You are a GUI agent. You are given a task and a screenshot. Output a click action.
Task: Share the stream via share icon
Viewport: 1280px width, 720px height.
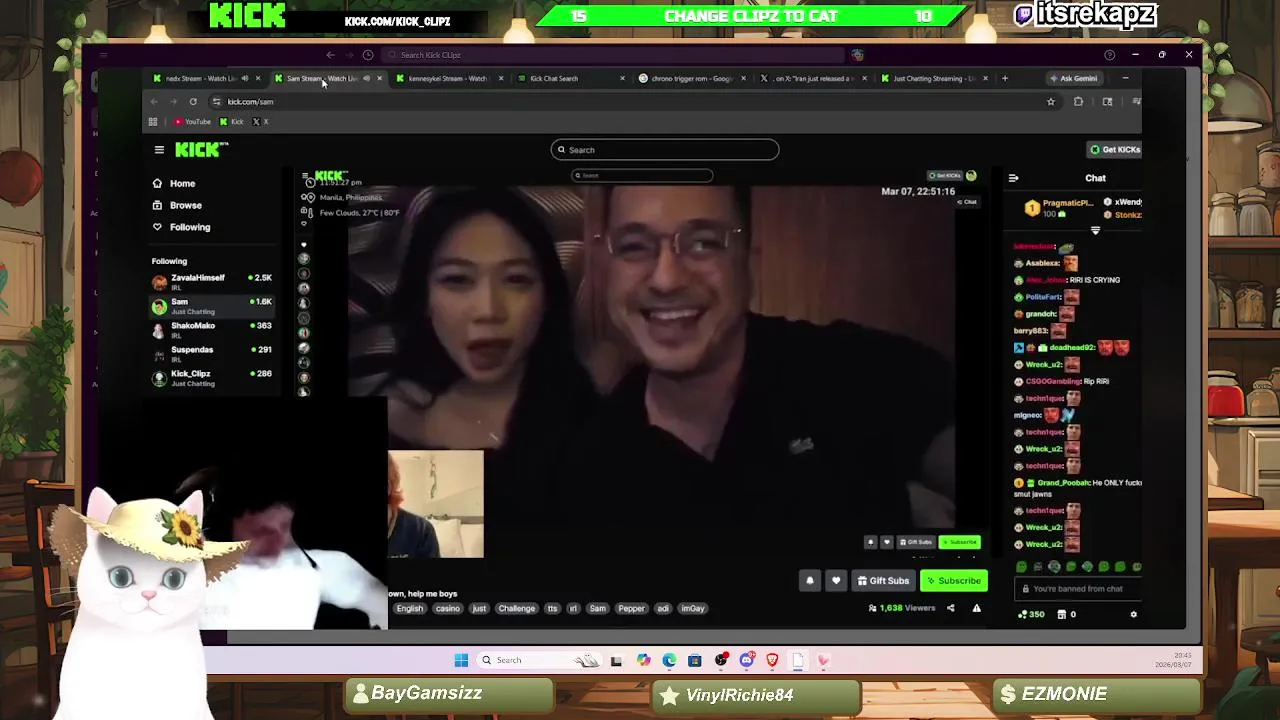point(950,608)
